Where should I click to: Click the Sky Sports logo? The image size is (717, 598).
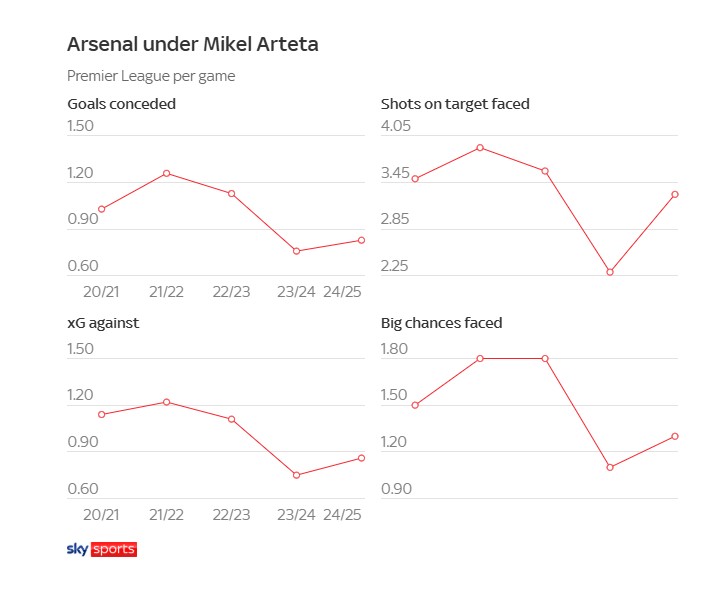tap(100, 549)
